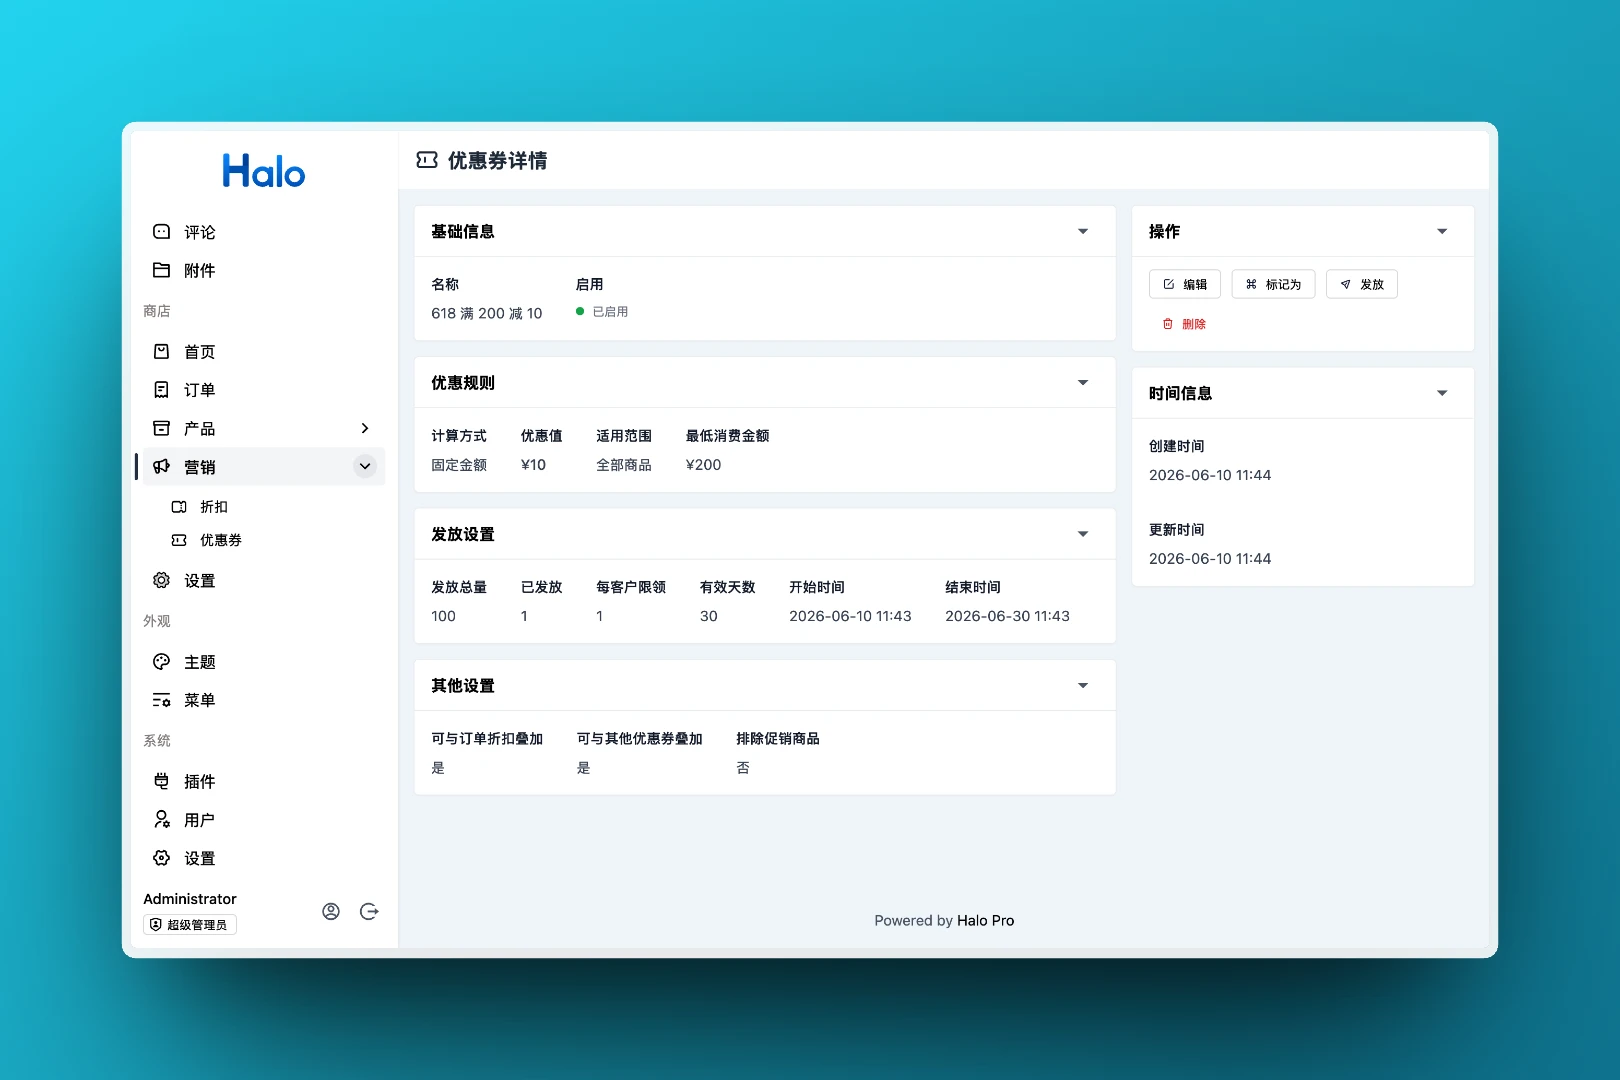
Task: Click the shop 设置 gear icon
Action: click(161, 580)
